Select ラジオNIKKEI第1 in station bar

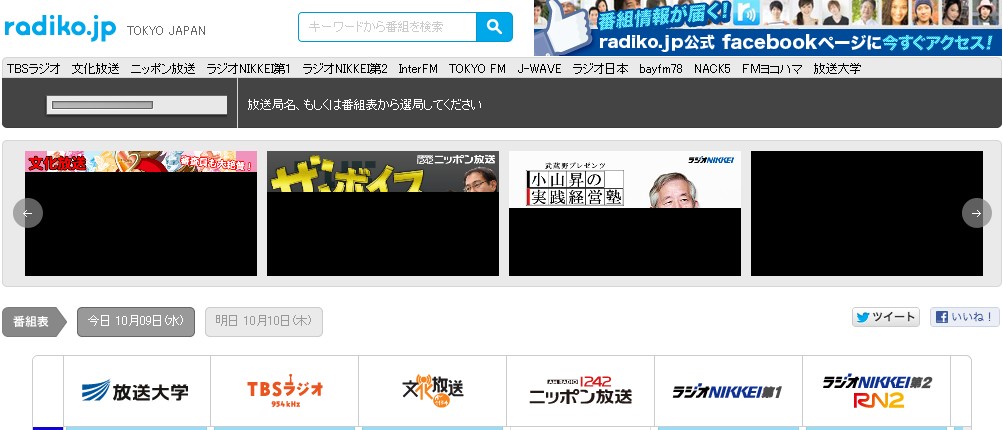click(249, 68)
